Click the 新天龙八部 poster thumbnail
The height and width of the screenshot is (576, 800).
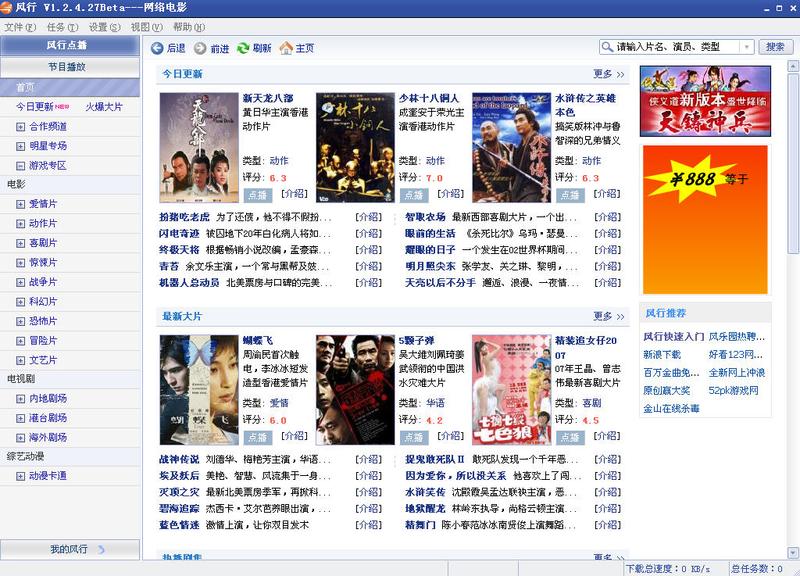point(199,147)
